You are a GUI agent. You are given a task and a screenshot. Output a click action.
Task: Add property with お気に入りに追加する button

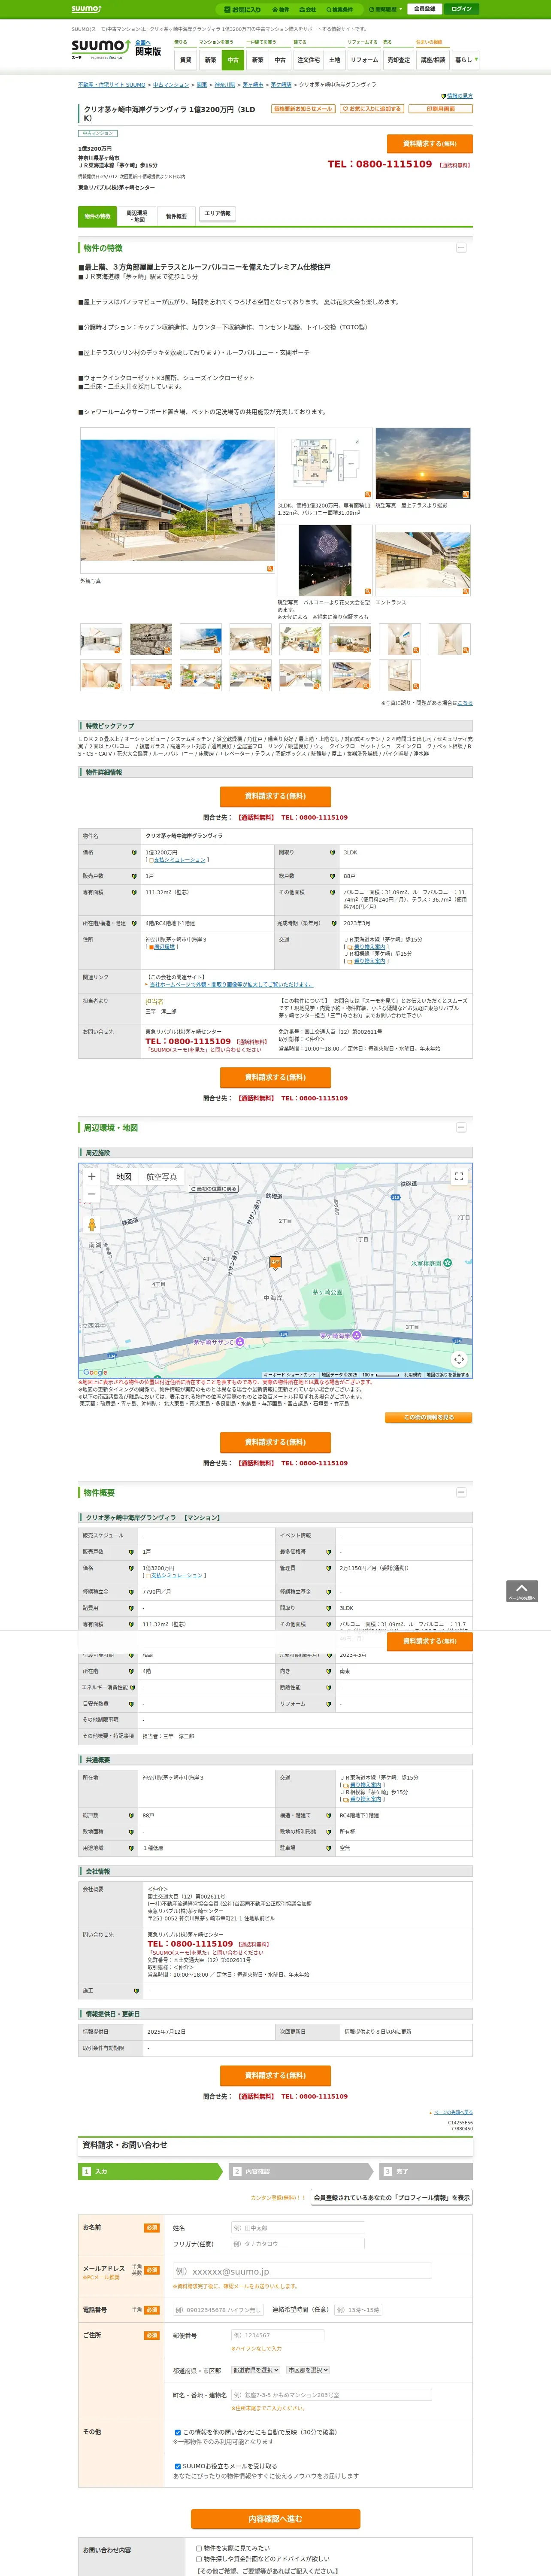click(x=372, y=109)
